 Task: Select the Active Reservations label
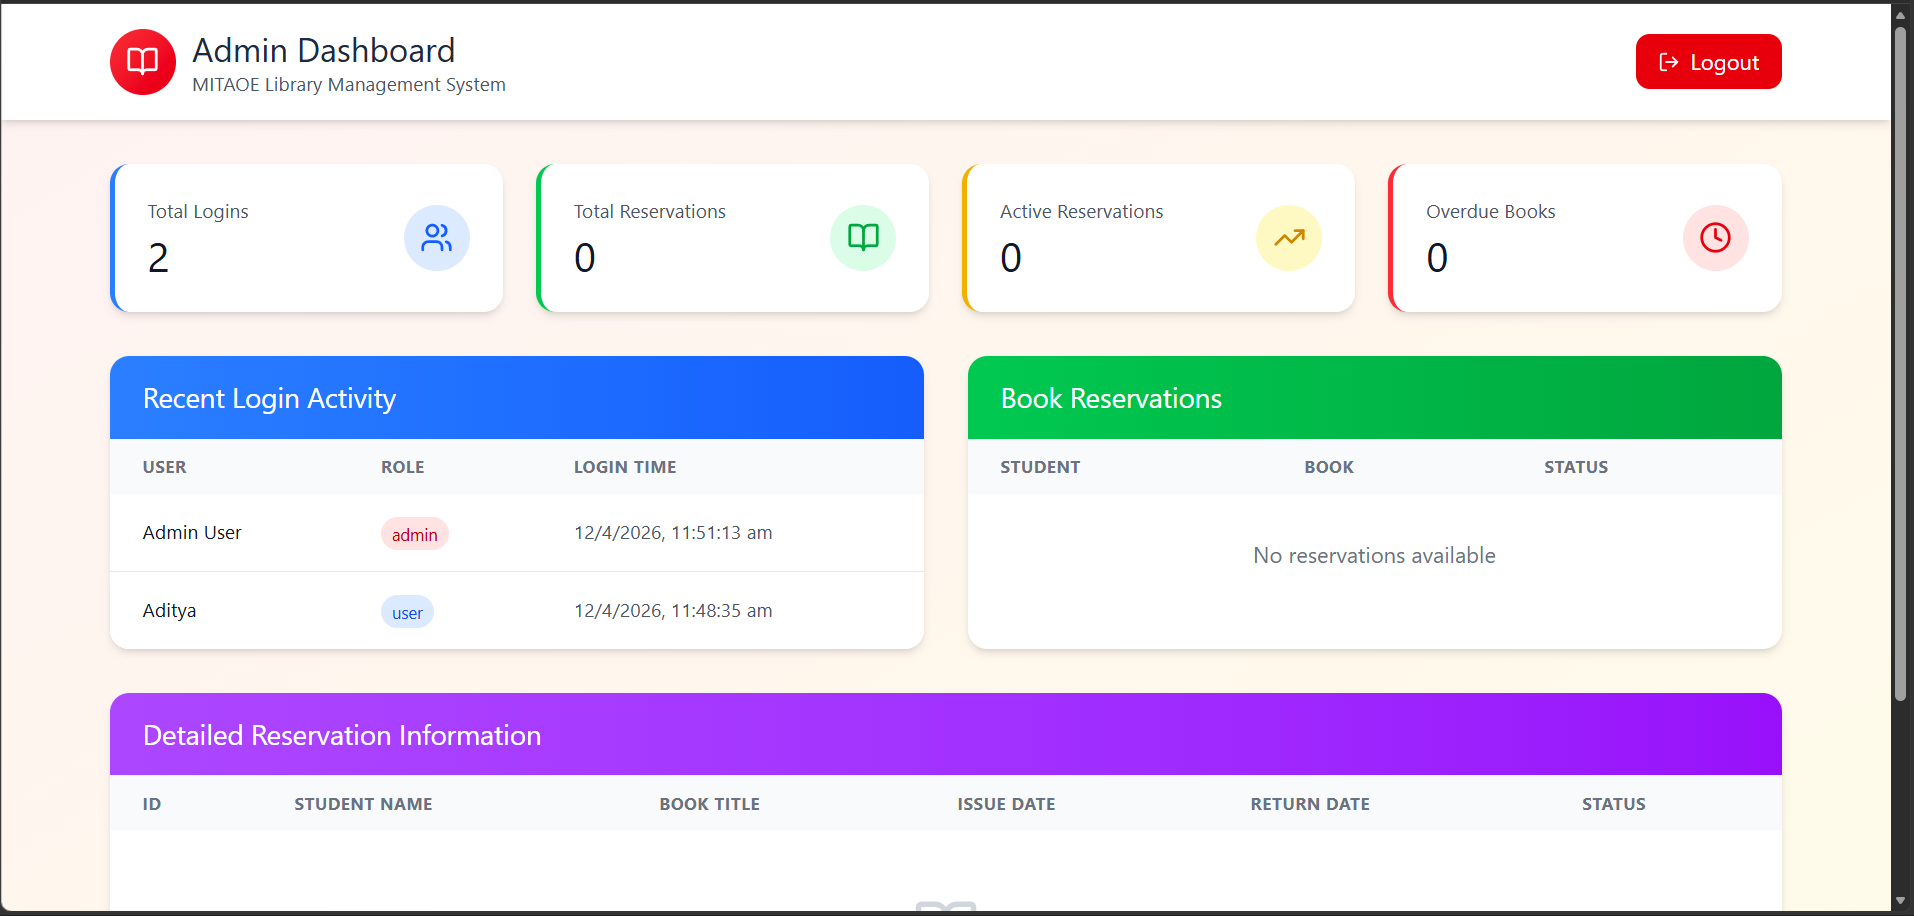1081,212
